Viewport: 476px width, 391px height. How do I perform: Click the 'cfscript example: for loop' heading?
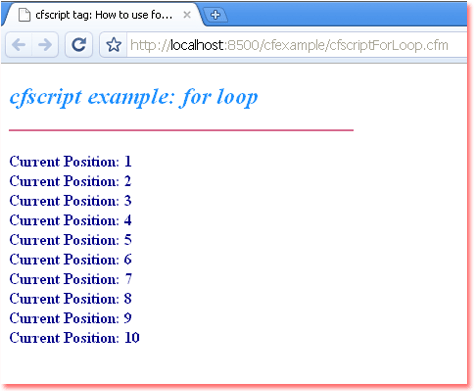tap(134, 97)
